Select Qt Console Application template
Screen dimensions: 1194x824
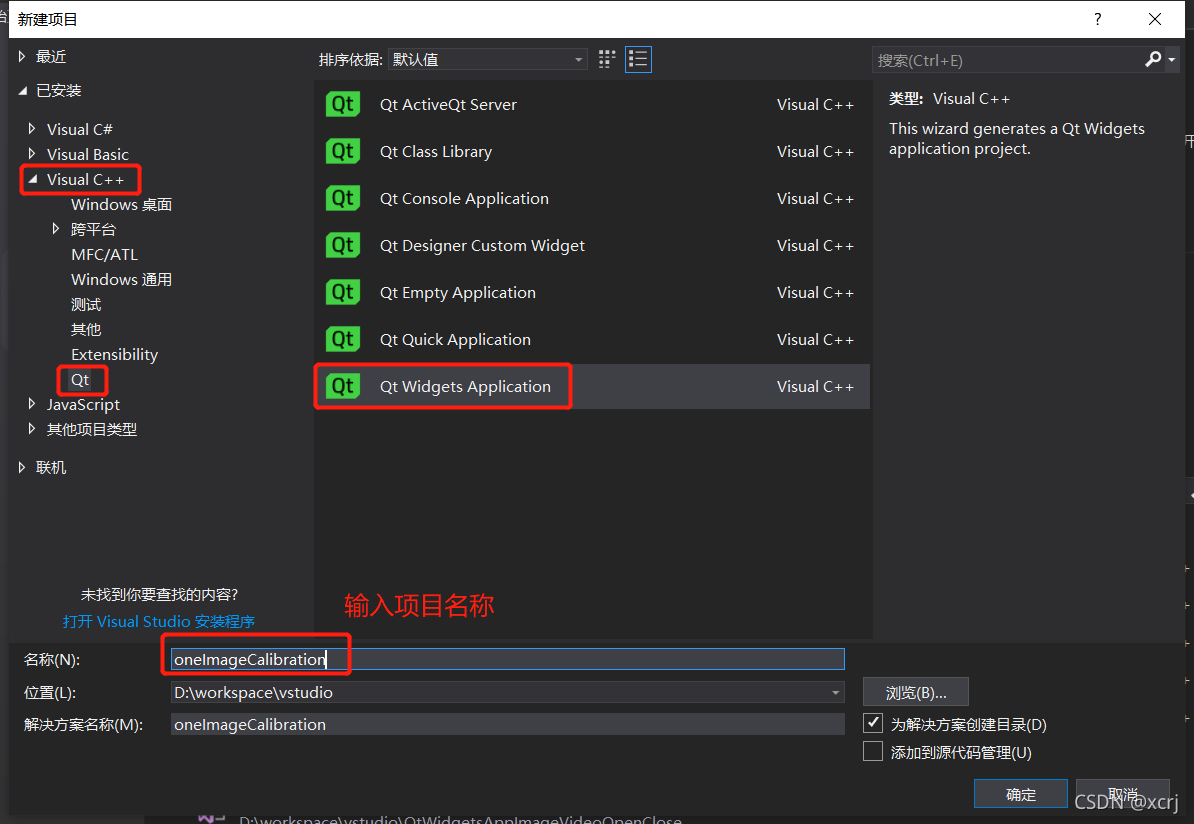pos(592,199)
